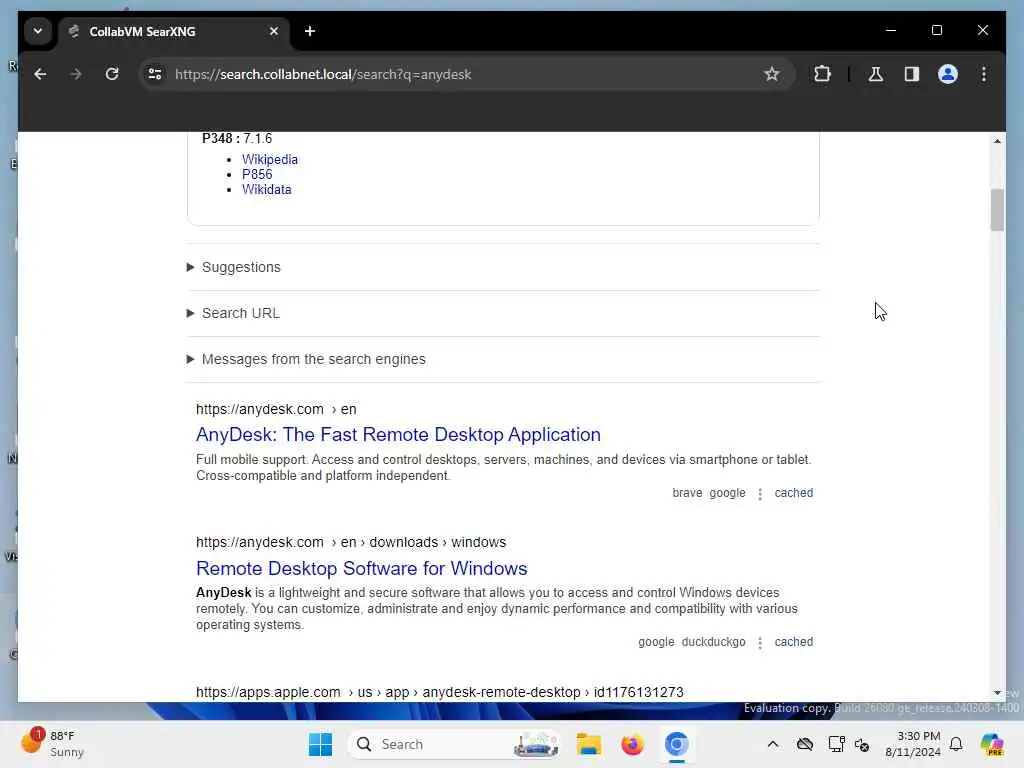The height and width of the screenshot is (768, 1024).
Task: Open Chrome three-dot menu
Action: 984,74
